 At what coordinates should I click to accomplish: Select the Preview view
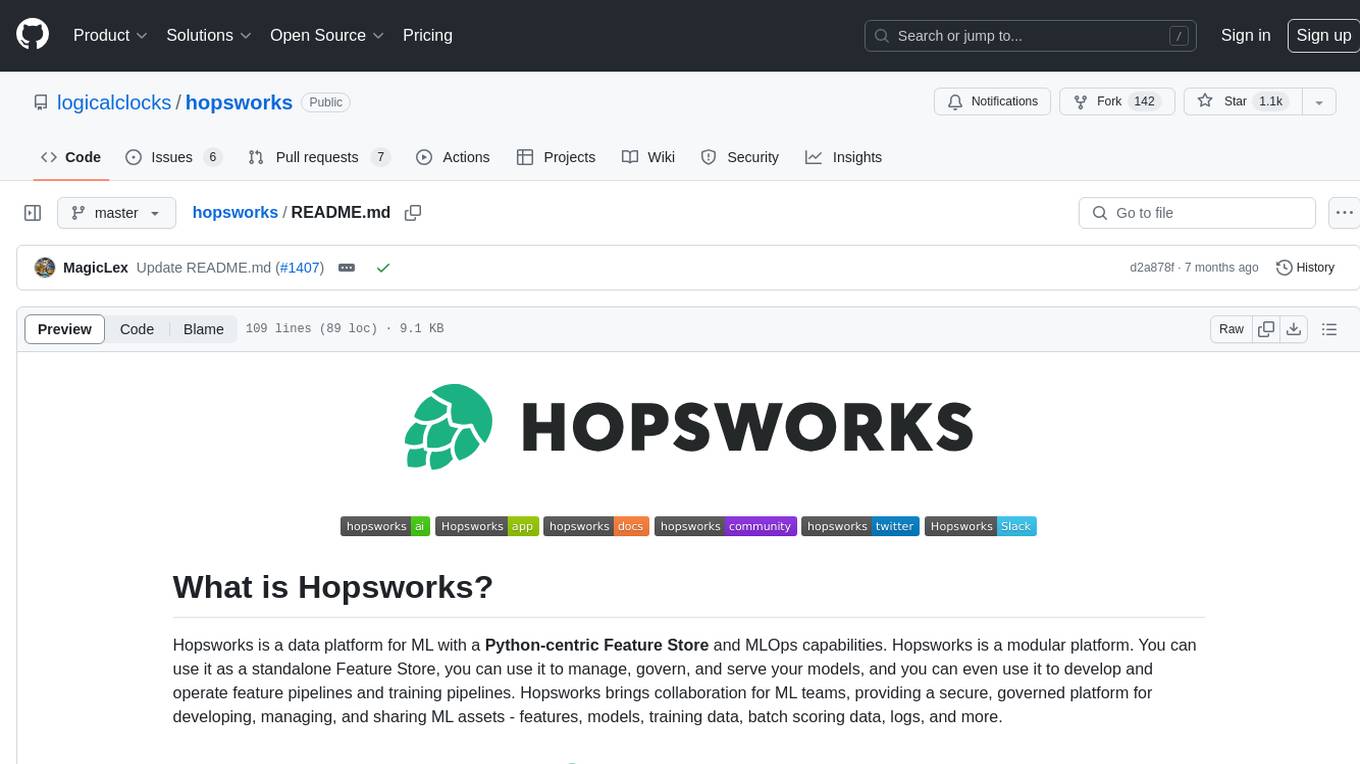65,329
